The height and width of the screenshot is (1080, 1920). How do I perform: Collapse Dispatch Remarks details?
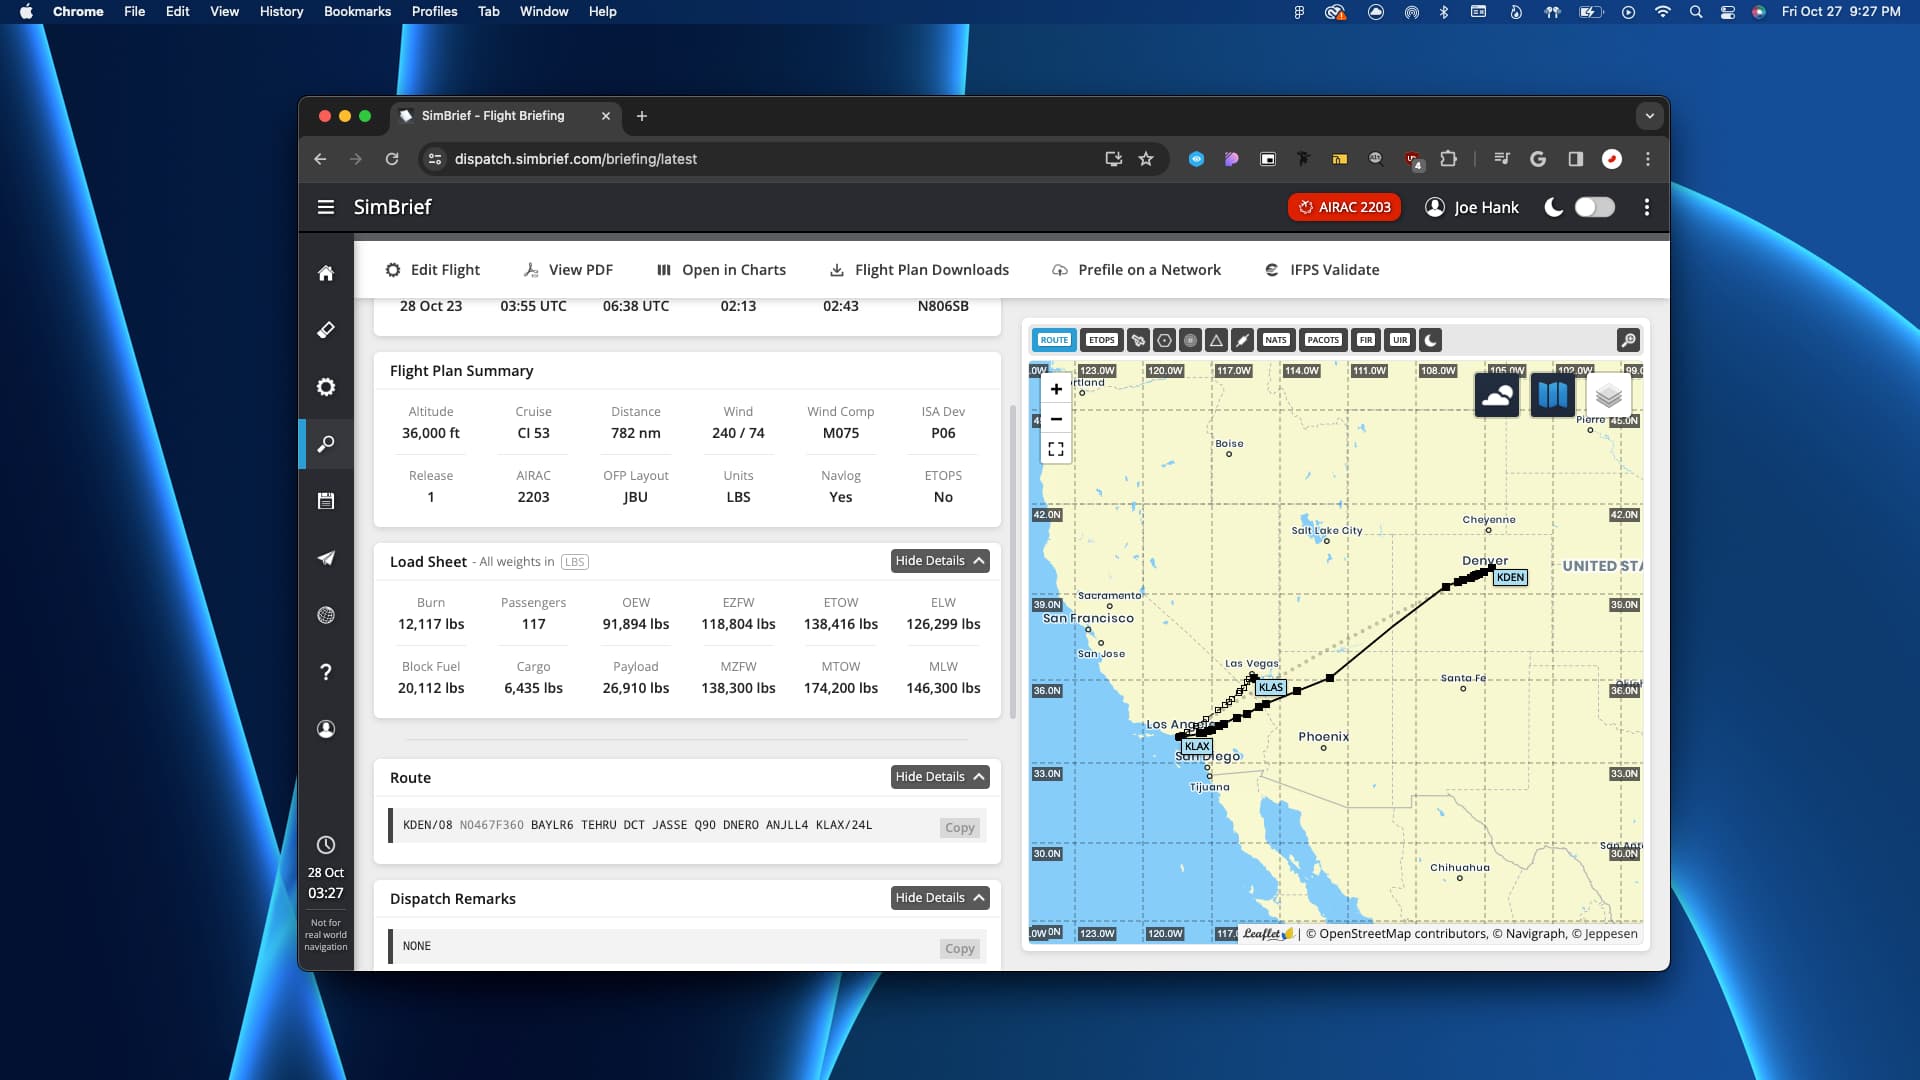tap(939, 898)
